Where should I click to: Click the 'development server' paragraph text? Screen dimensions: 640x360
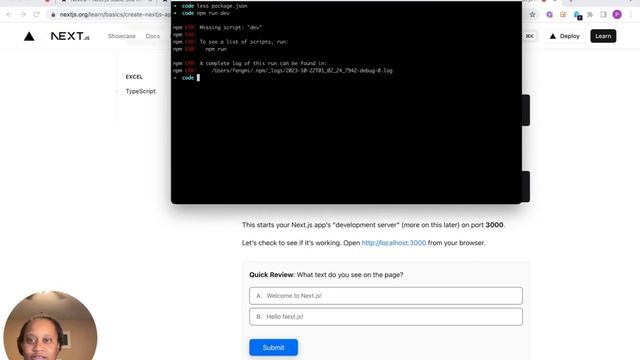(373, 225)
